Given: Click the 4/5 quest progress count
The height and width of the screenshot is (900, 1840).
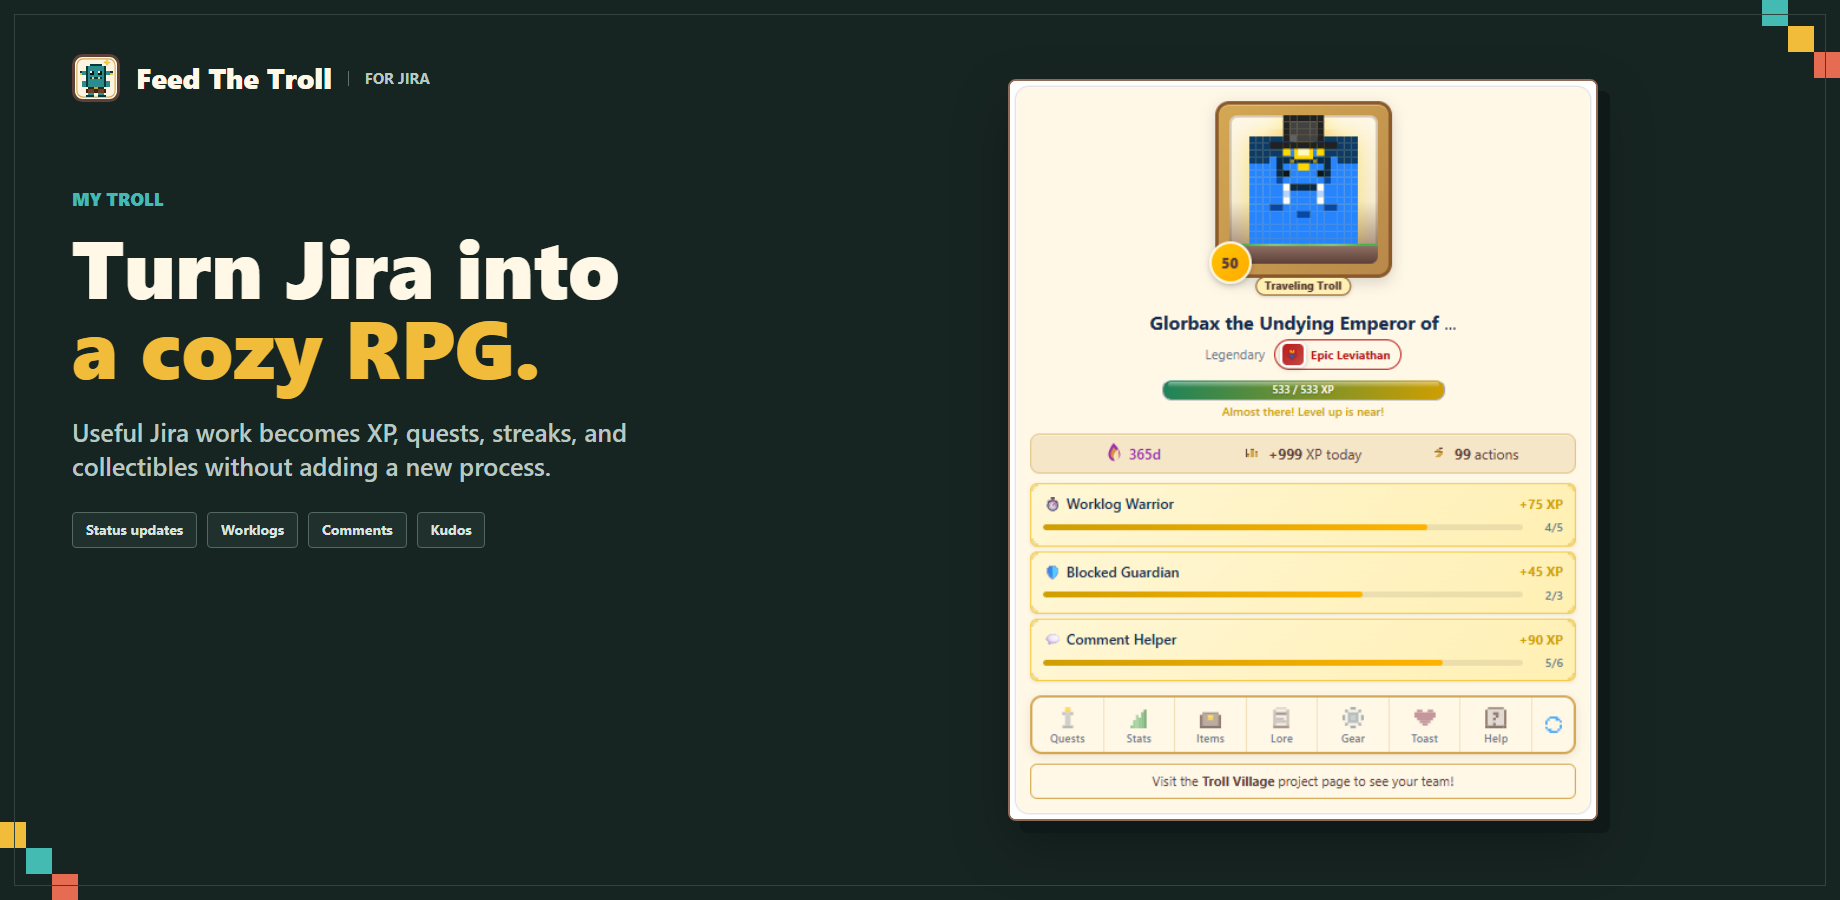Looking at the screenshot, I should point(1553,528).
